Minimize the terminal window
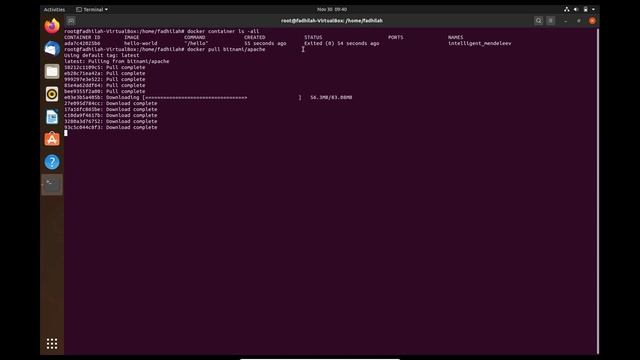The image size is (640, 360). [x=566, y=20]
